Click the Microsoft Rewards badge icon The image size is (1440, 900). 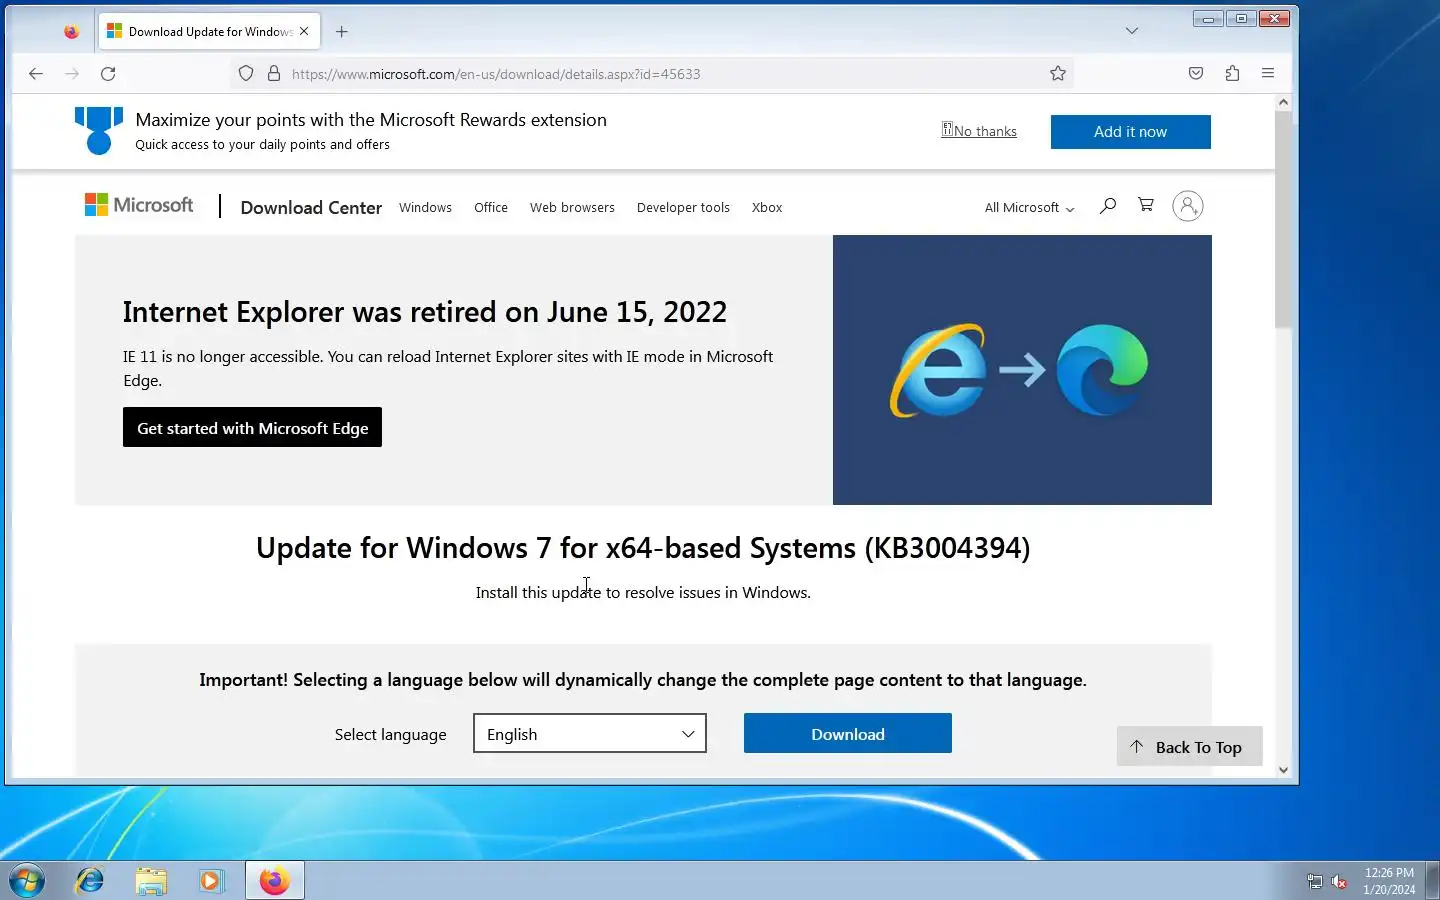99,131
